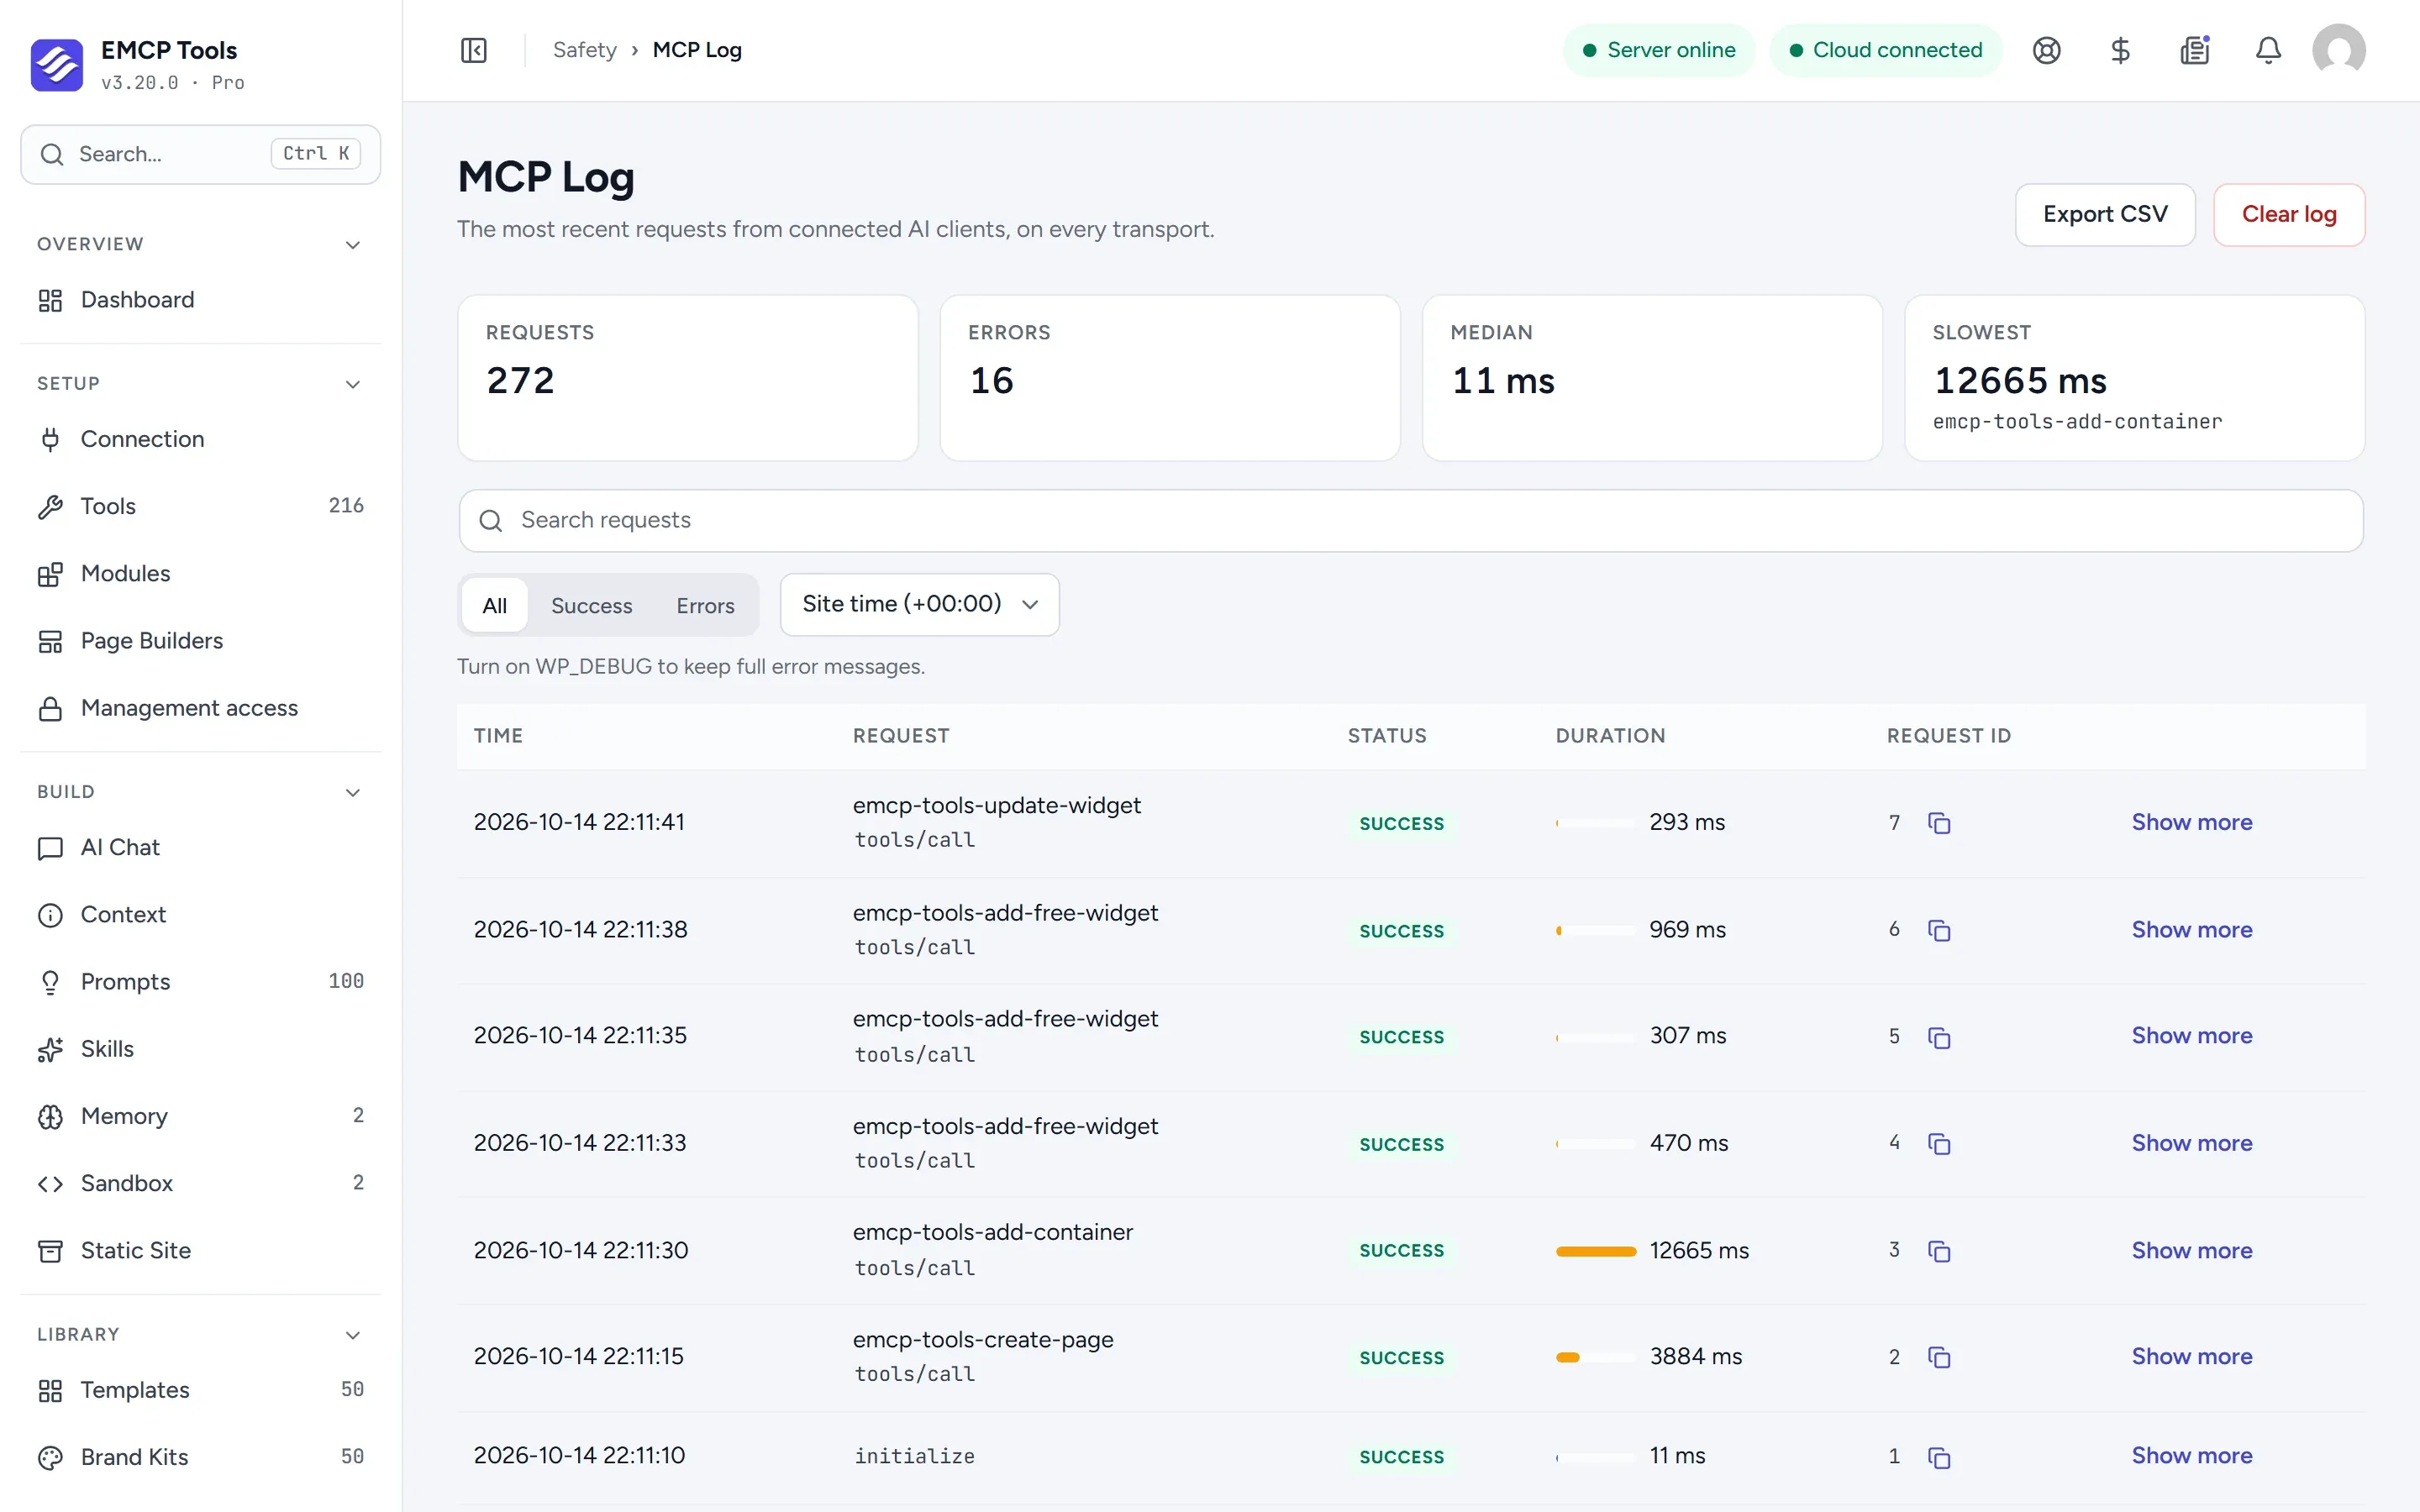The image size is (2420, 1512).
Task: Select the All filter tab
Action: pyautogui.click(x=494, y=605)
